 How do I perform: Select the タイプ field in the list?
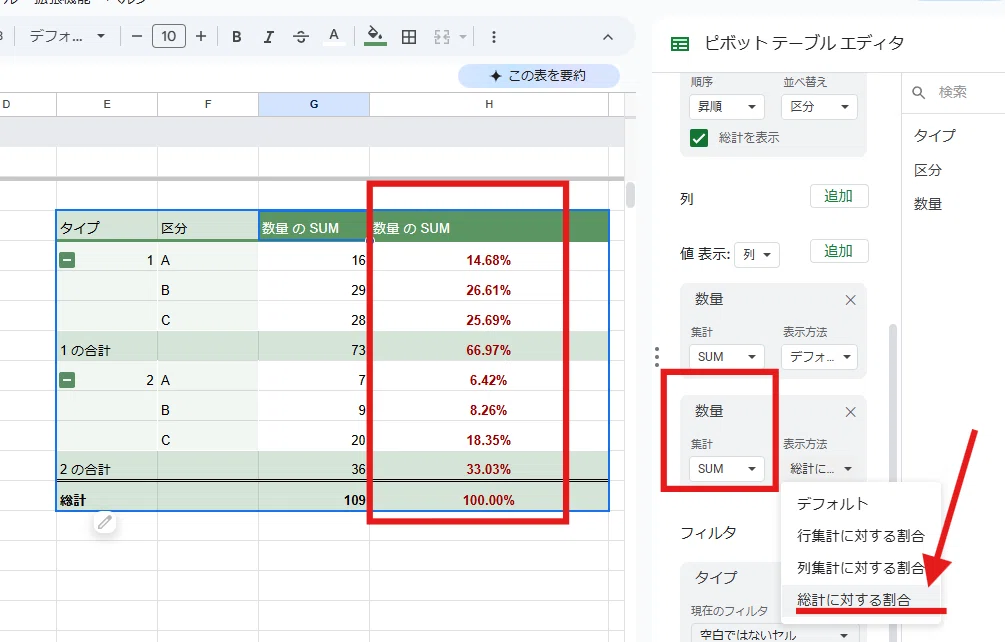pos(934,135)
